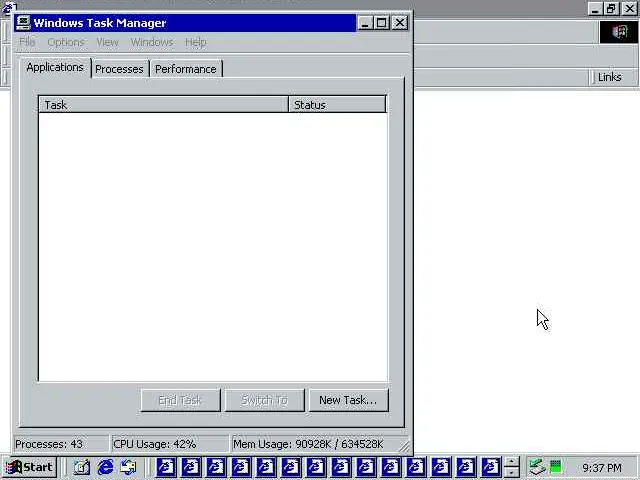Click the Show Desktop quick launch icon

81,467
